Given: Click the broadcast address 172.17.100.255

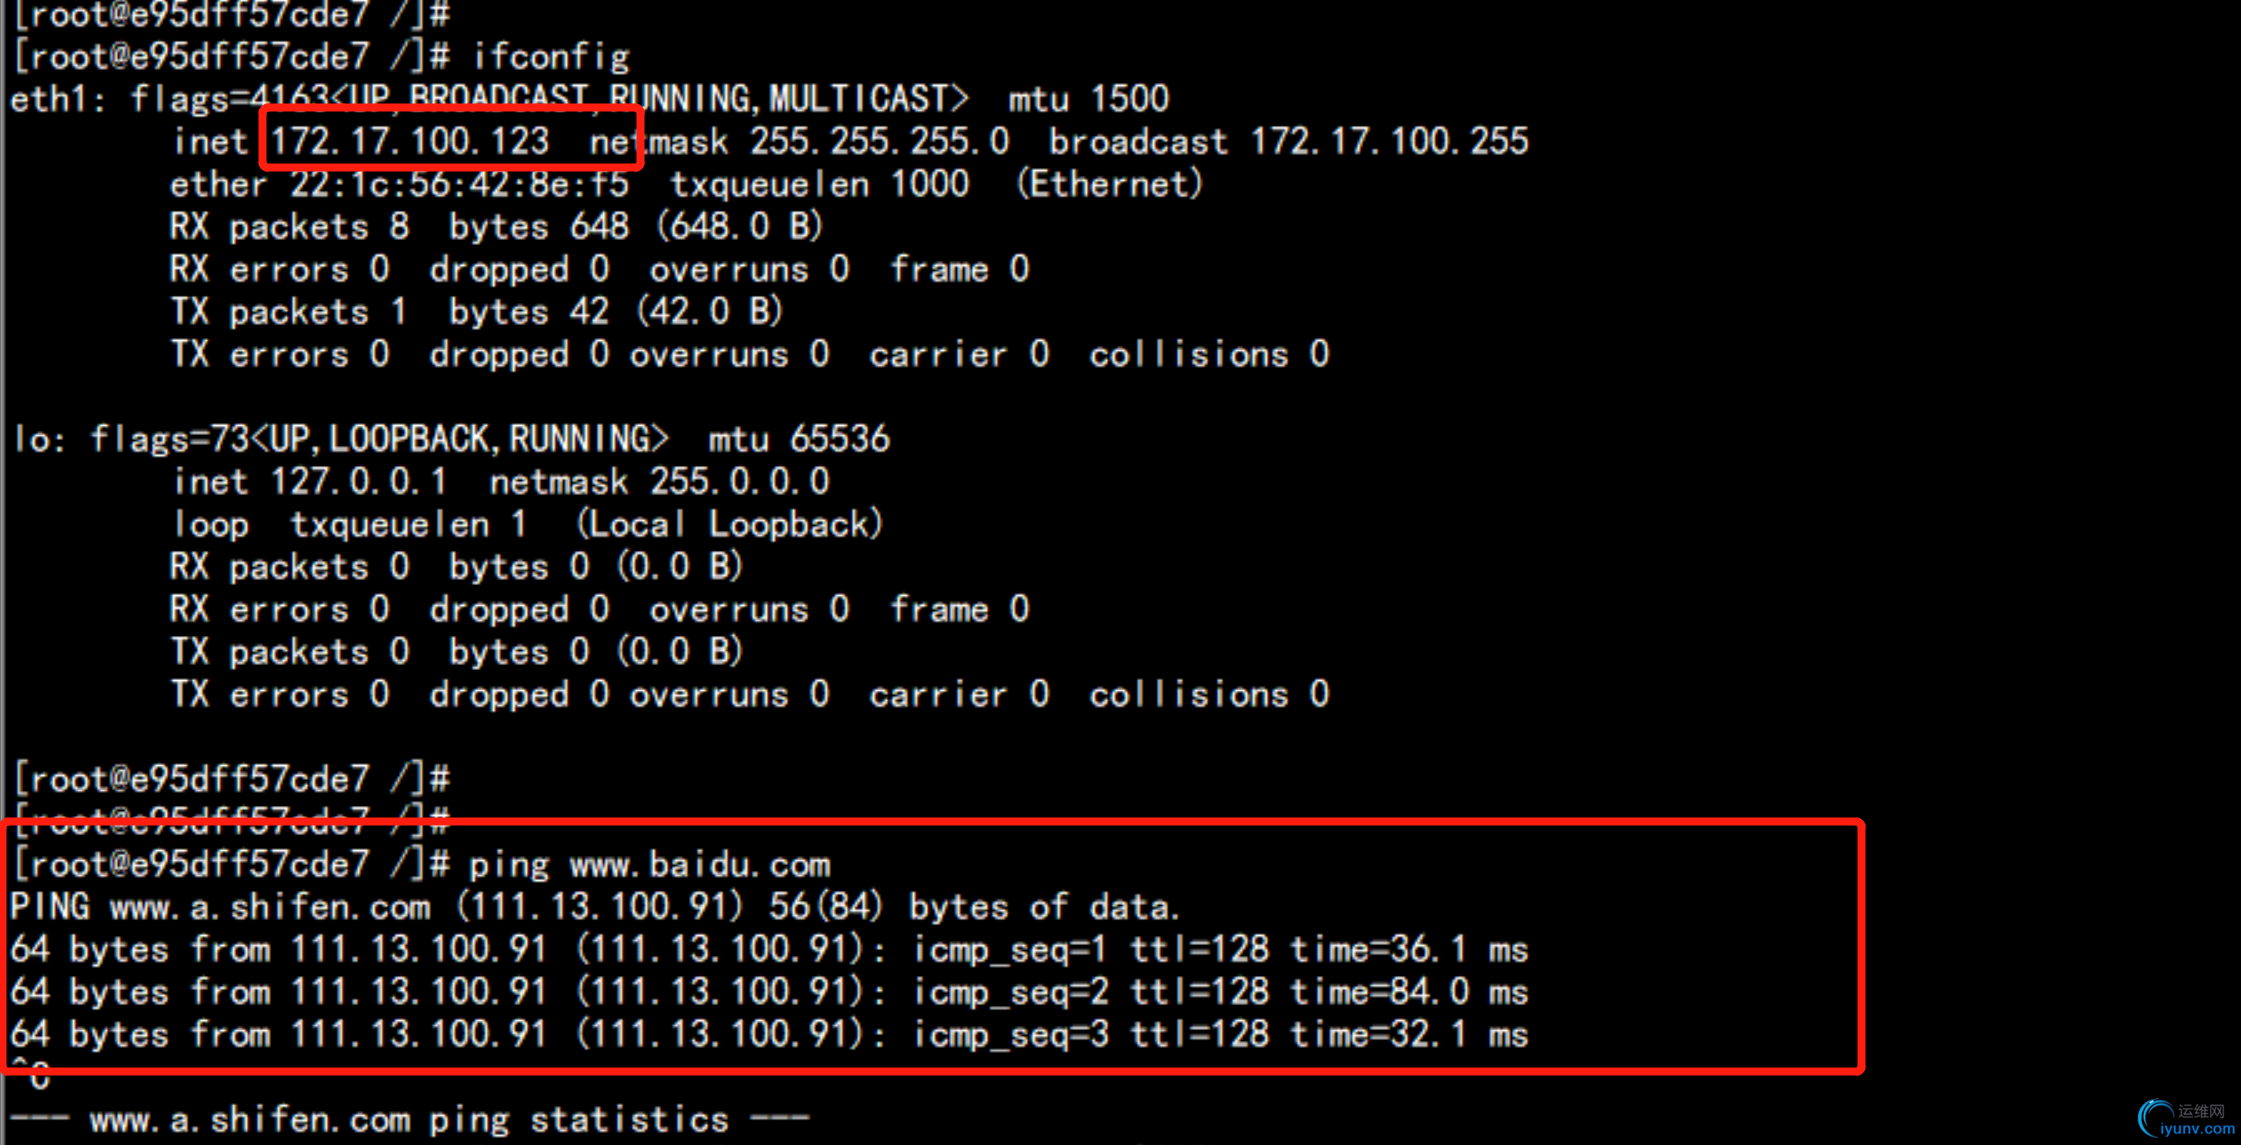Looking at the screenshot, I should (1389, 141).
